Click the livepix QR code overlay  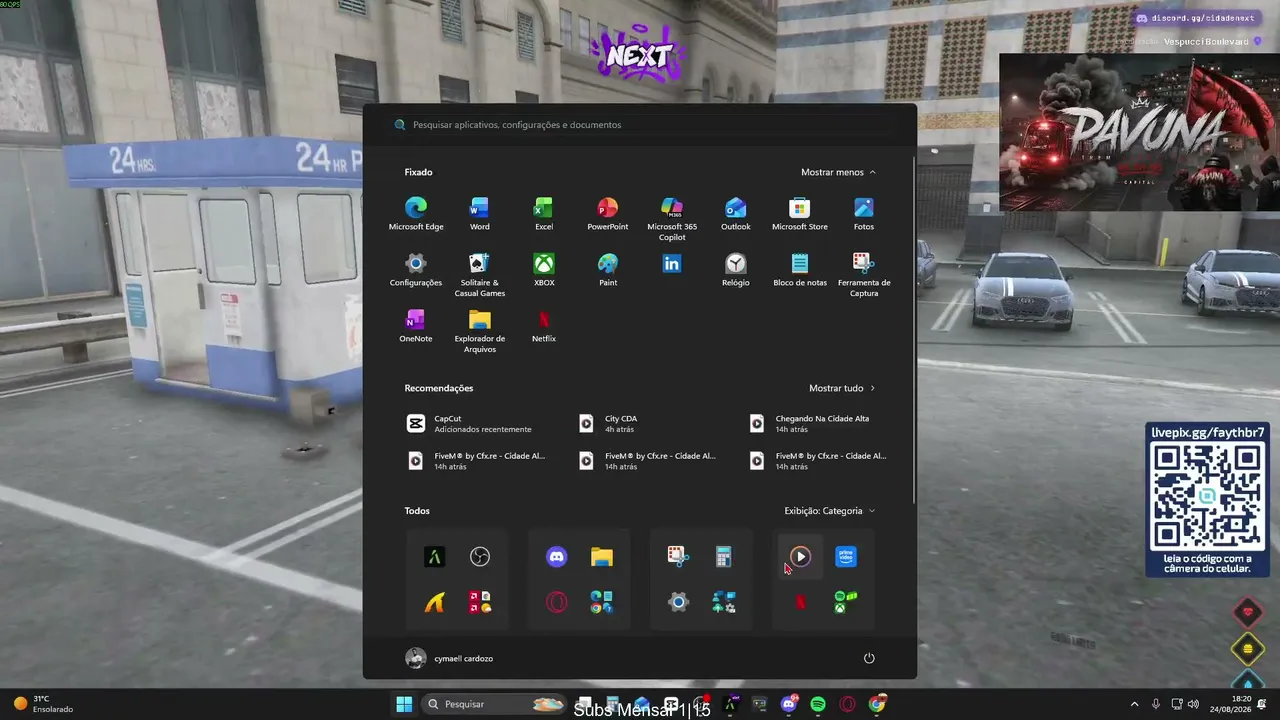click(1208, 497)
